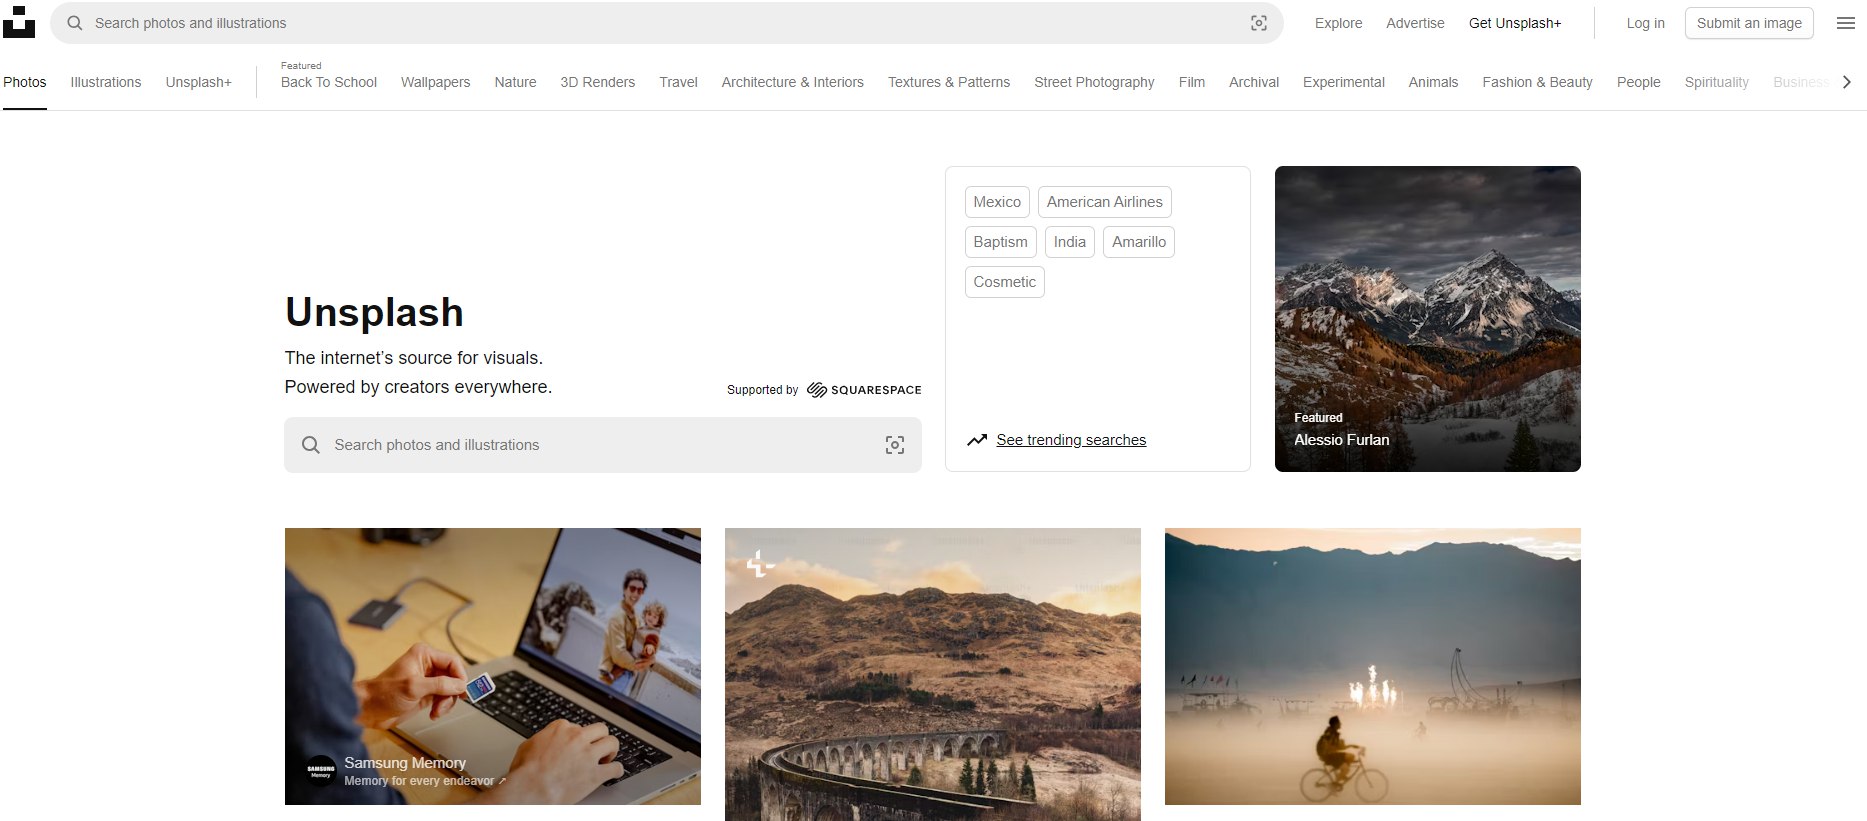Click Get Unsplash+ link
This screenshot has height=821, width=1867.
click(x=1514, y=23)
